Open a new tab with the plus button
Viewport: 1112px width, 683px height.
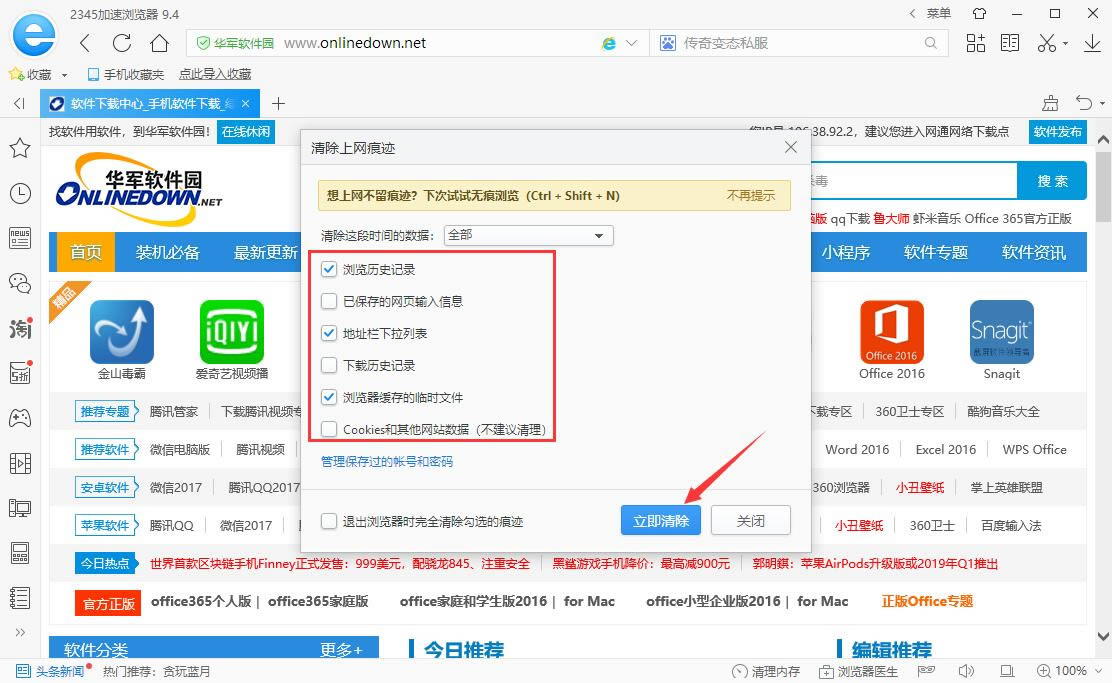(x=279, y=104)
